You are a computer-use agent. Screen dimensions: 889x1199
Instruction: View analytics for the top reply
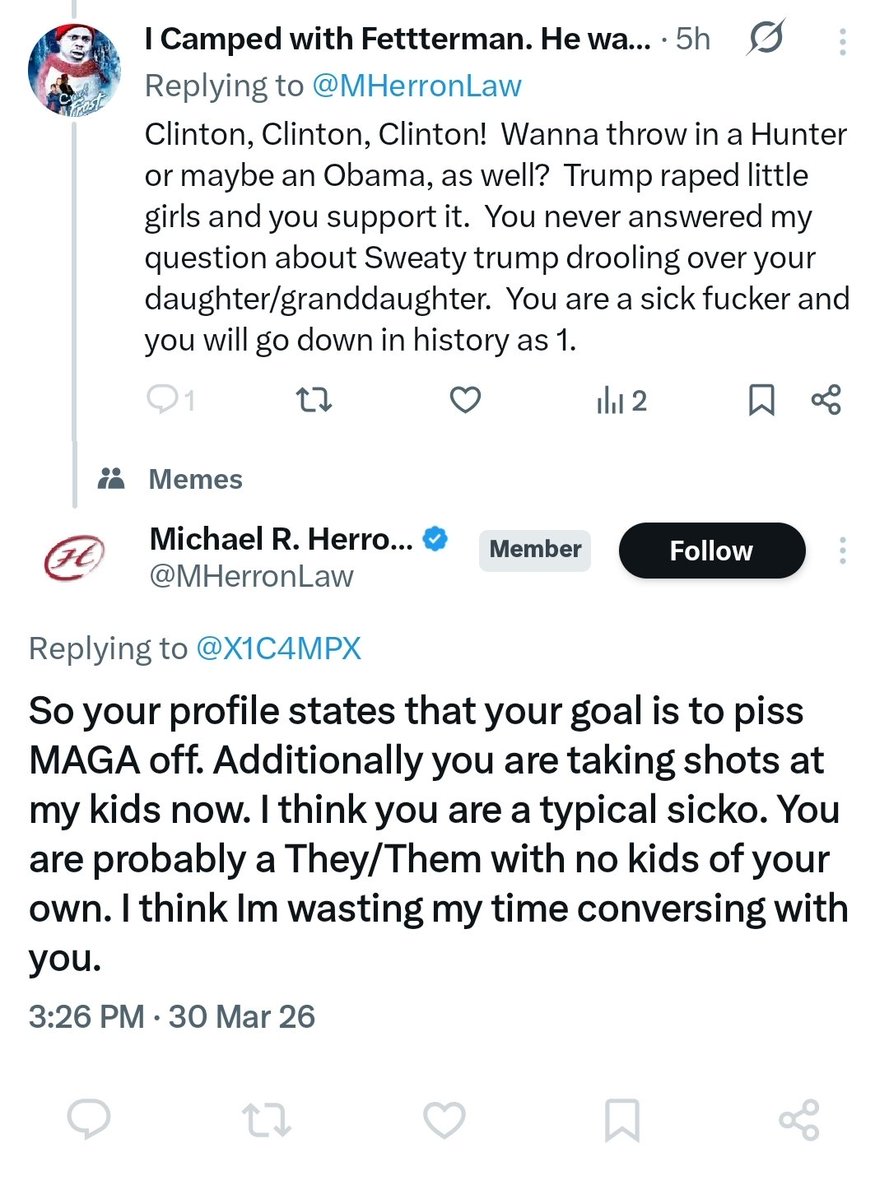(x=621, y=401)
